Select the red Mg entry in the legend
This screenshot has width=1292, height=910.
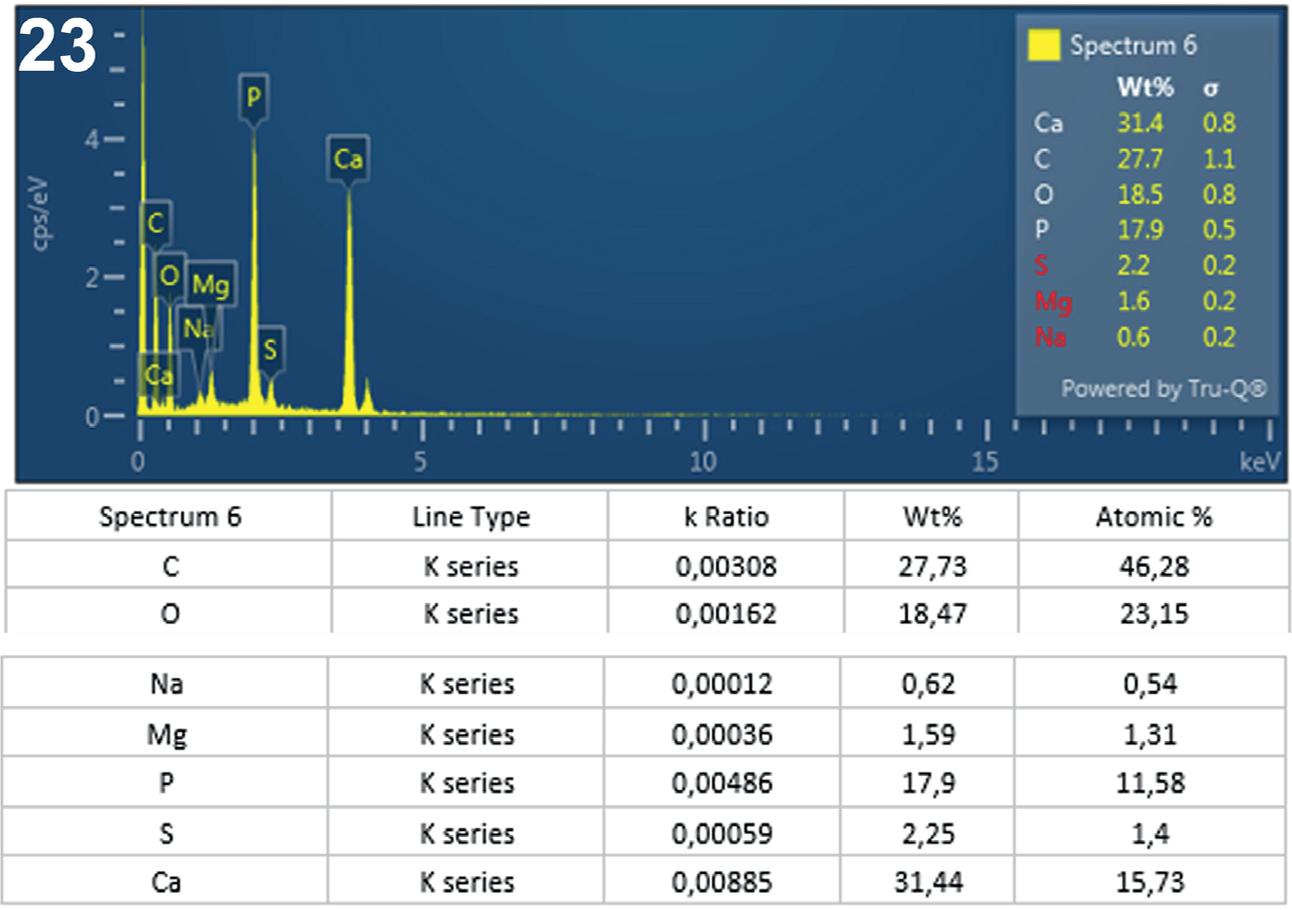(1052, 301)
